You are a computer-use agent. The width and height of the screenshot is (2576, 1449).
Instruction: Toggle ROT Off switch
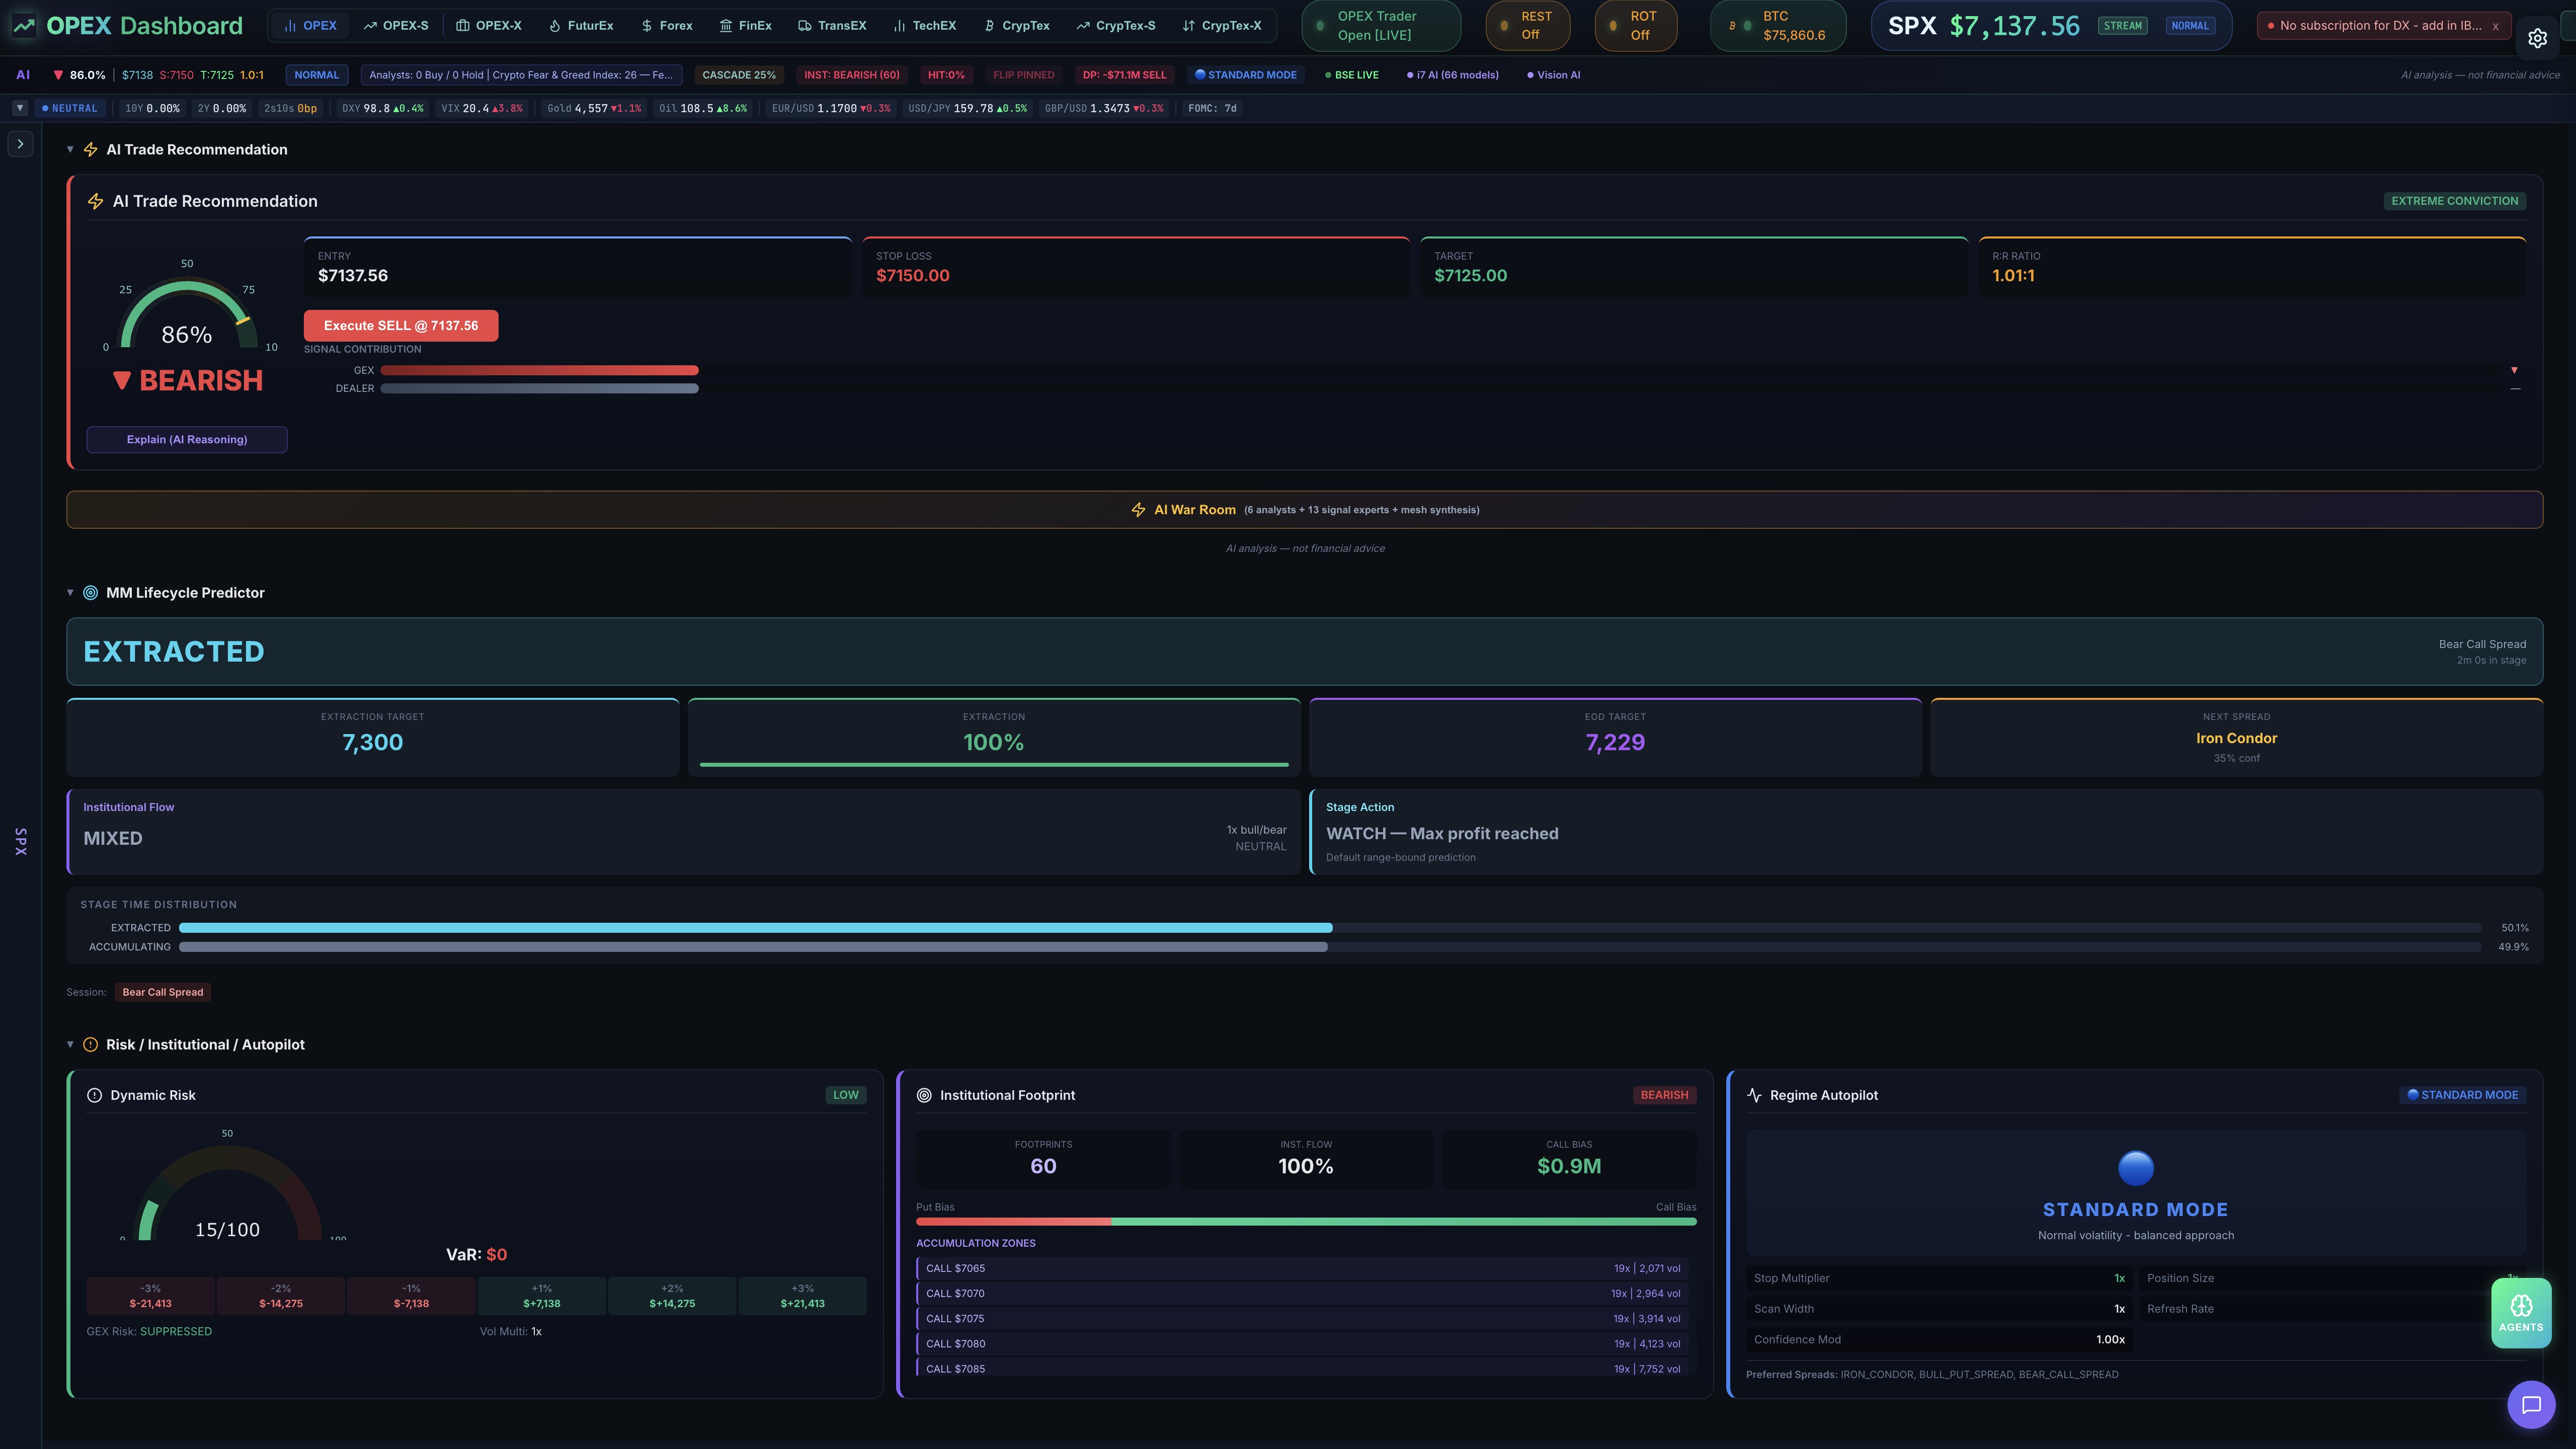pyautogui.click(x=1636, y=26)
